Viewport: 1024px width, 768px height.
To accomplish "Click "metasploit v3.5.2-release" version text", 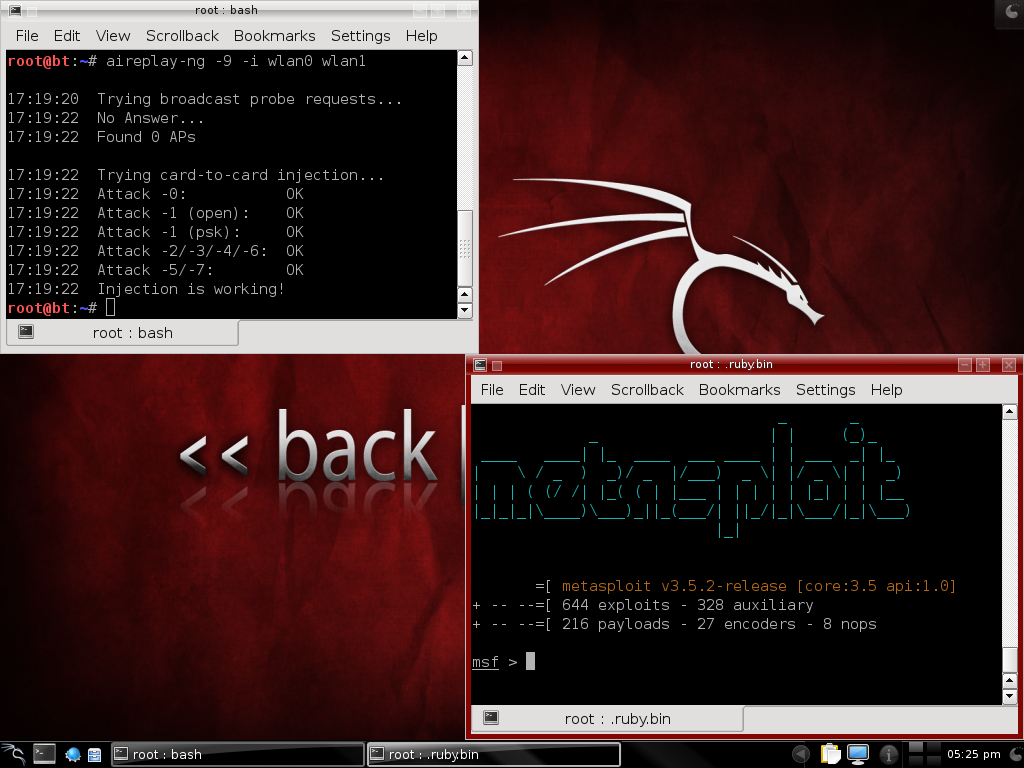I will (x=674, y=586).
